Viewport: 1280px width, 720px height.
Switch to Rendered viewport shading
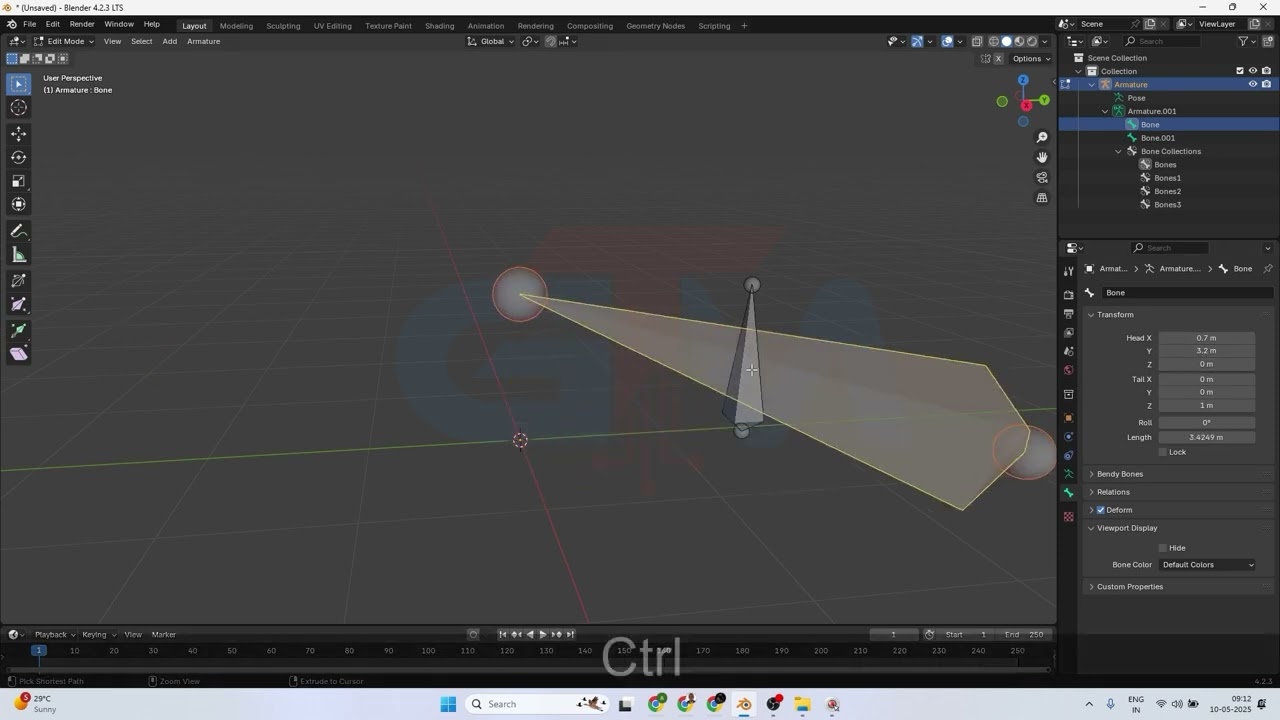point(1032,41)
